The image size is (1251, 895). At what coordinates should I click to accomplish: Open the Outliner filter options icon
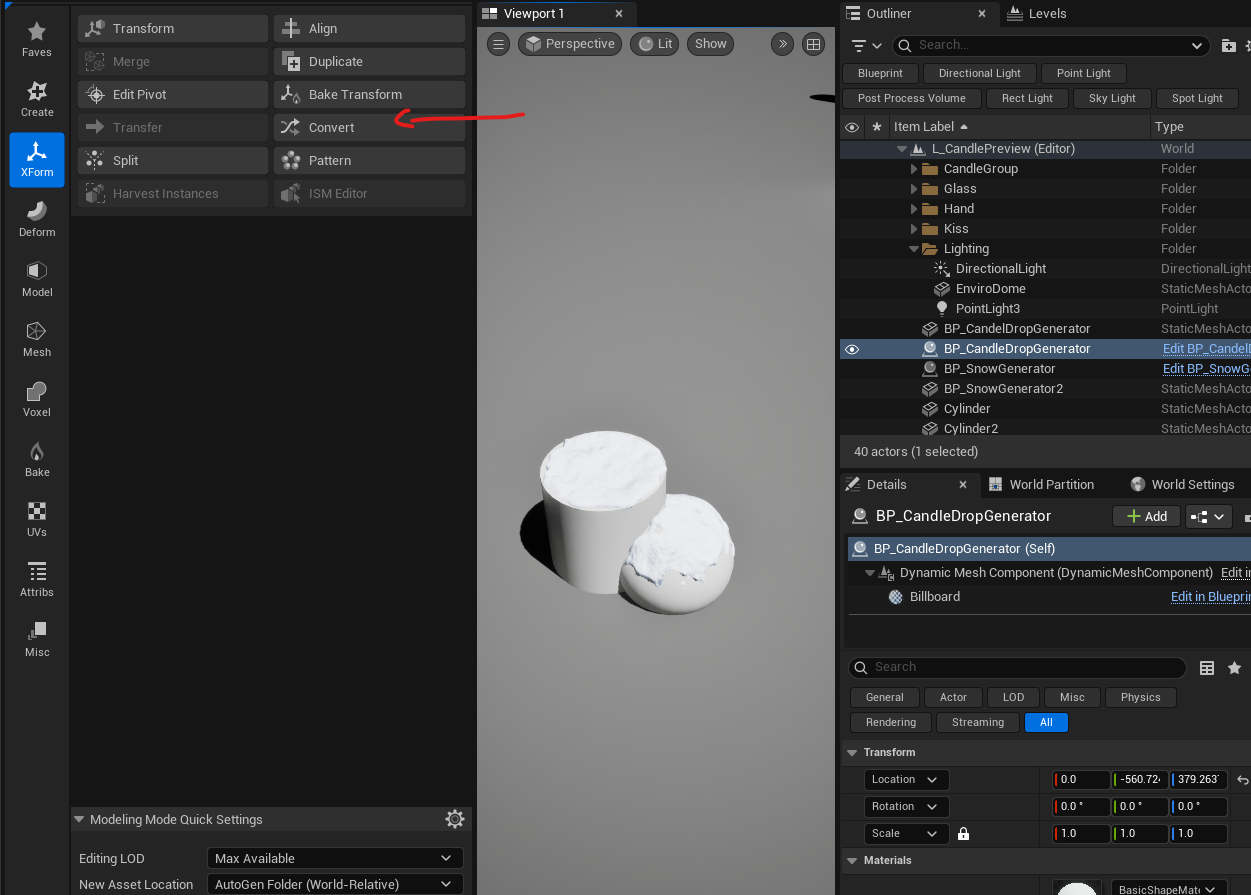[x=860, y=47]
